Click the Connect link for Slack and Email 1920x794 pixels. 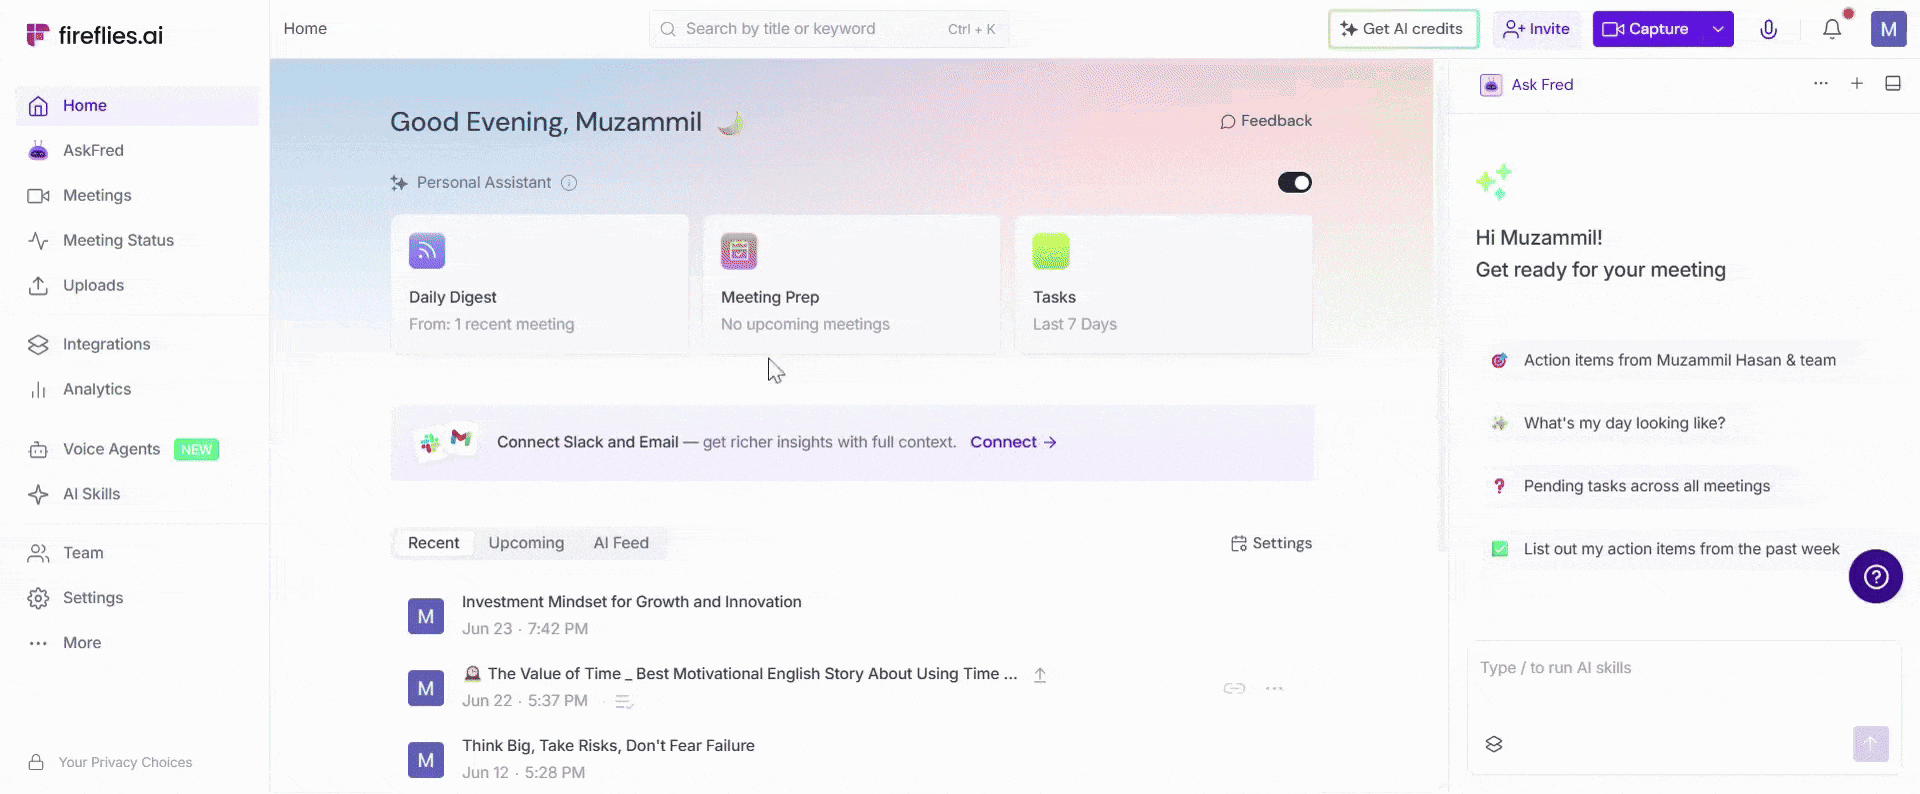point(1013,442)
